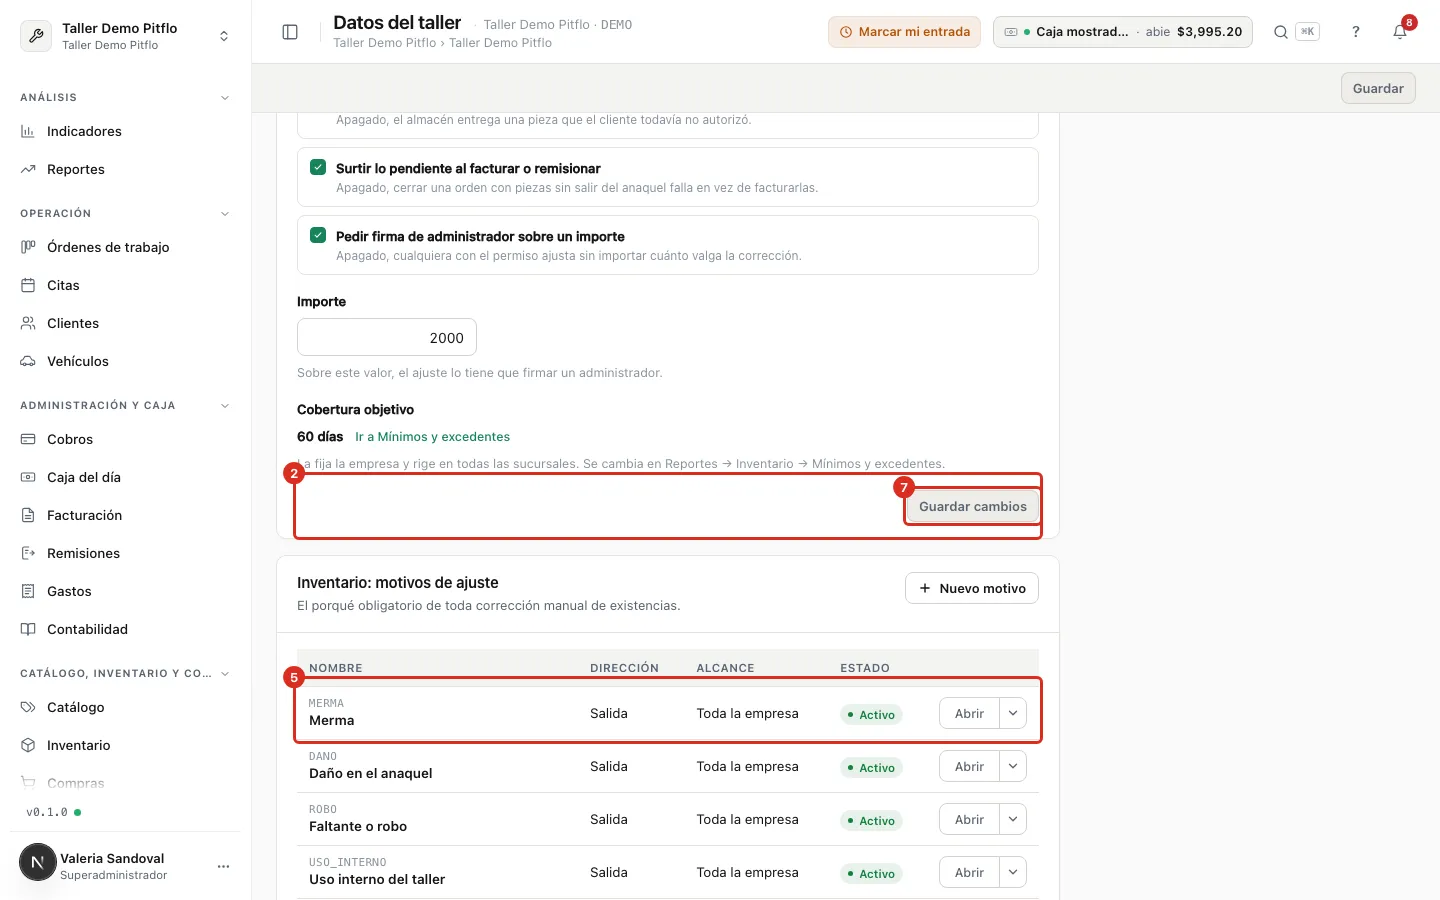Open the Merma reason with Abrir

click(x=969, y=713)
